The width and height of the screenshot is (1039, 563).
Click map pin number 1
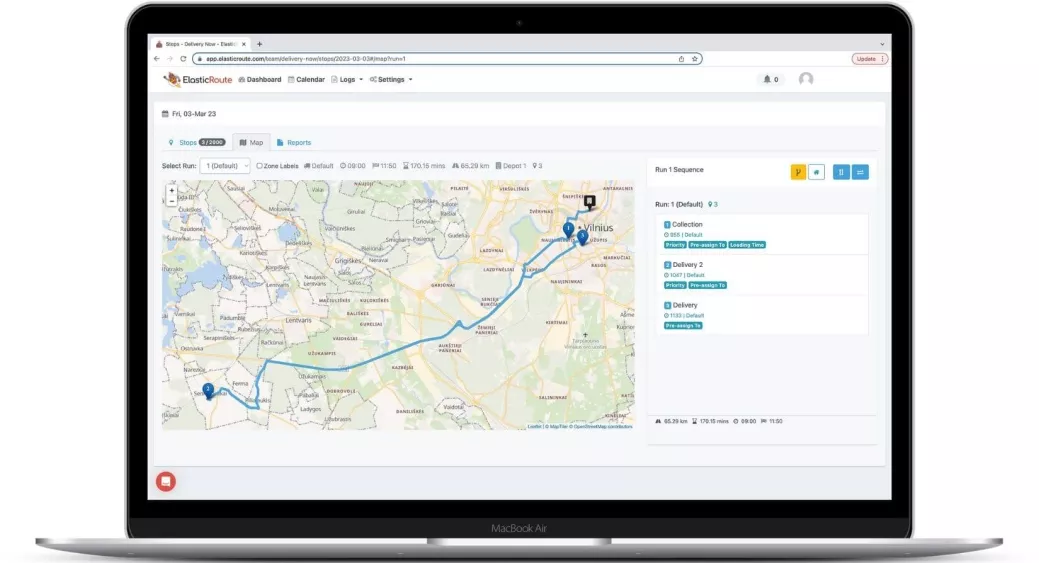(x=569, y=230)
